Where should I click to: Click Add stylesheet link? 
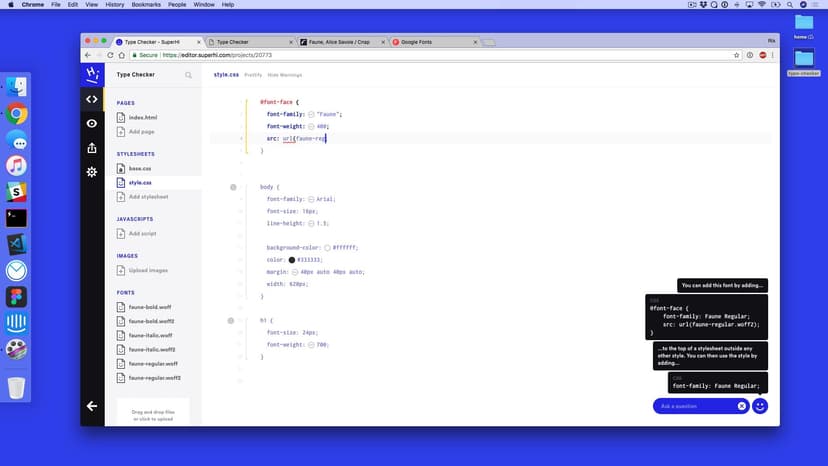pos(148,196)
